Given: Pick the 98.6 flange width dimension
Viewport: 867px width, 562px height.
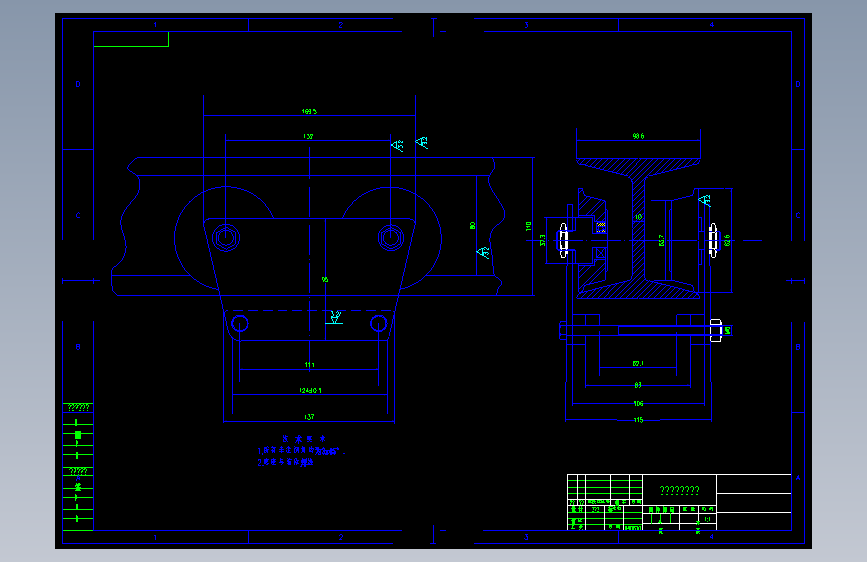Looking at the screenshot, I should [x=638, y=136].
